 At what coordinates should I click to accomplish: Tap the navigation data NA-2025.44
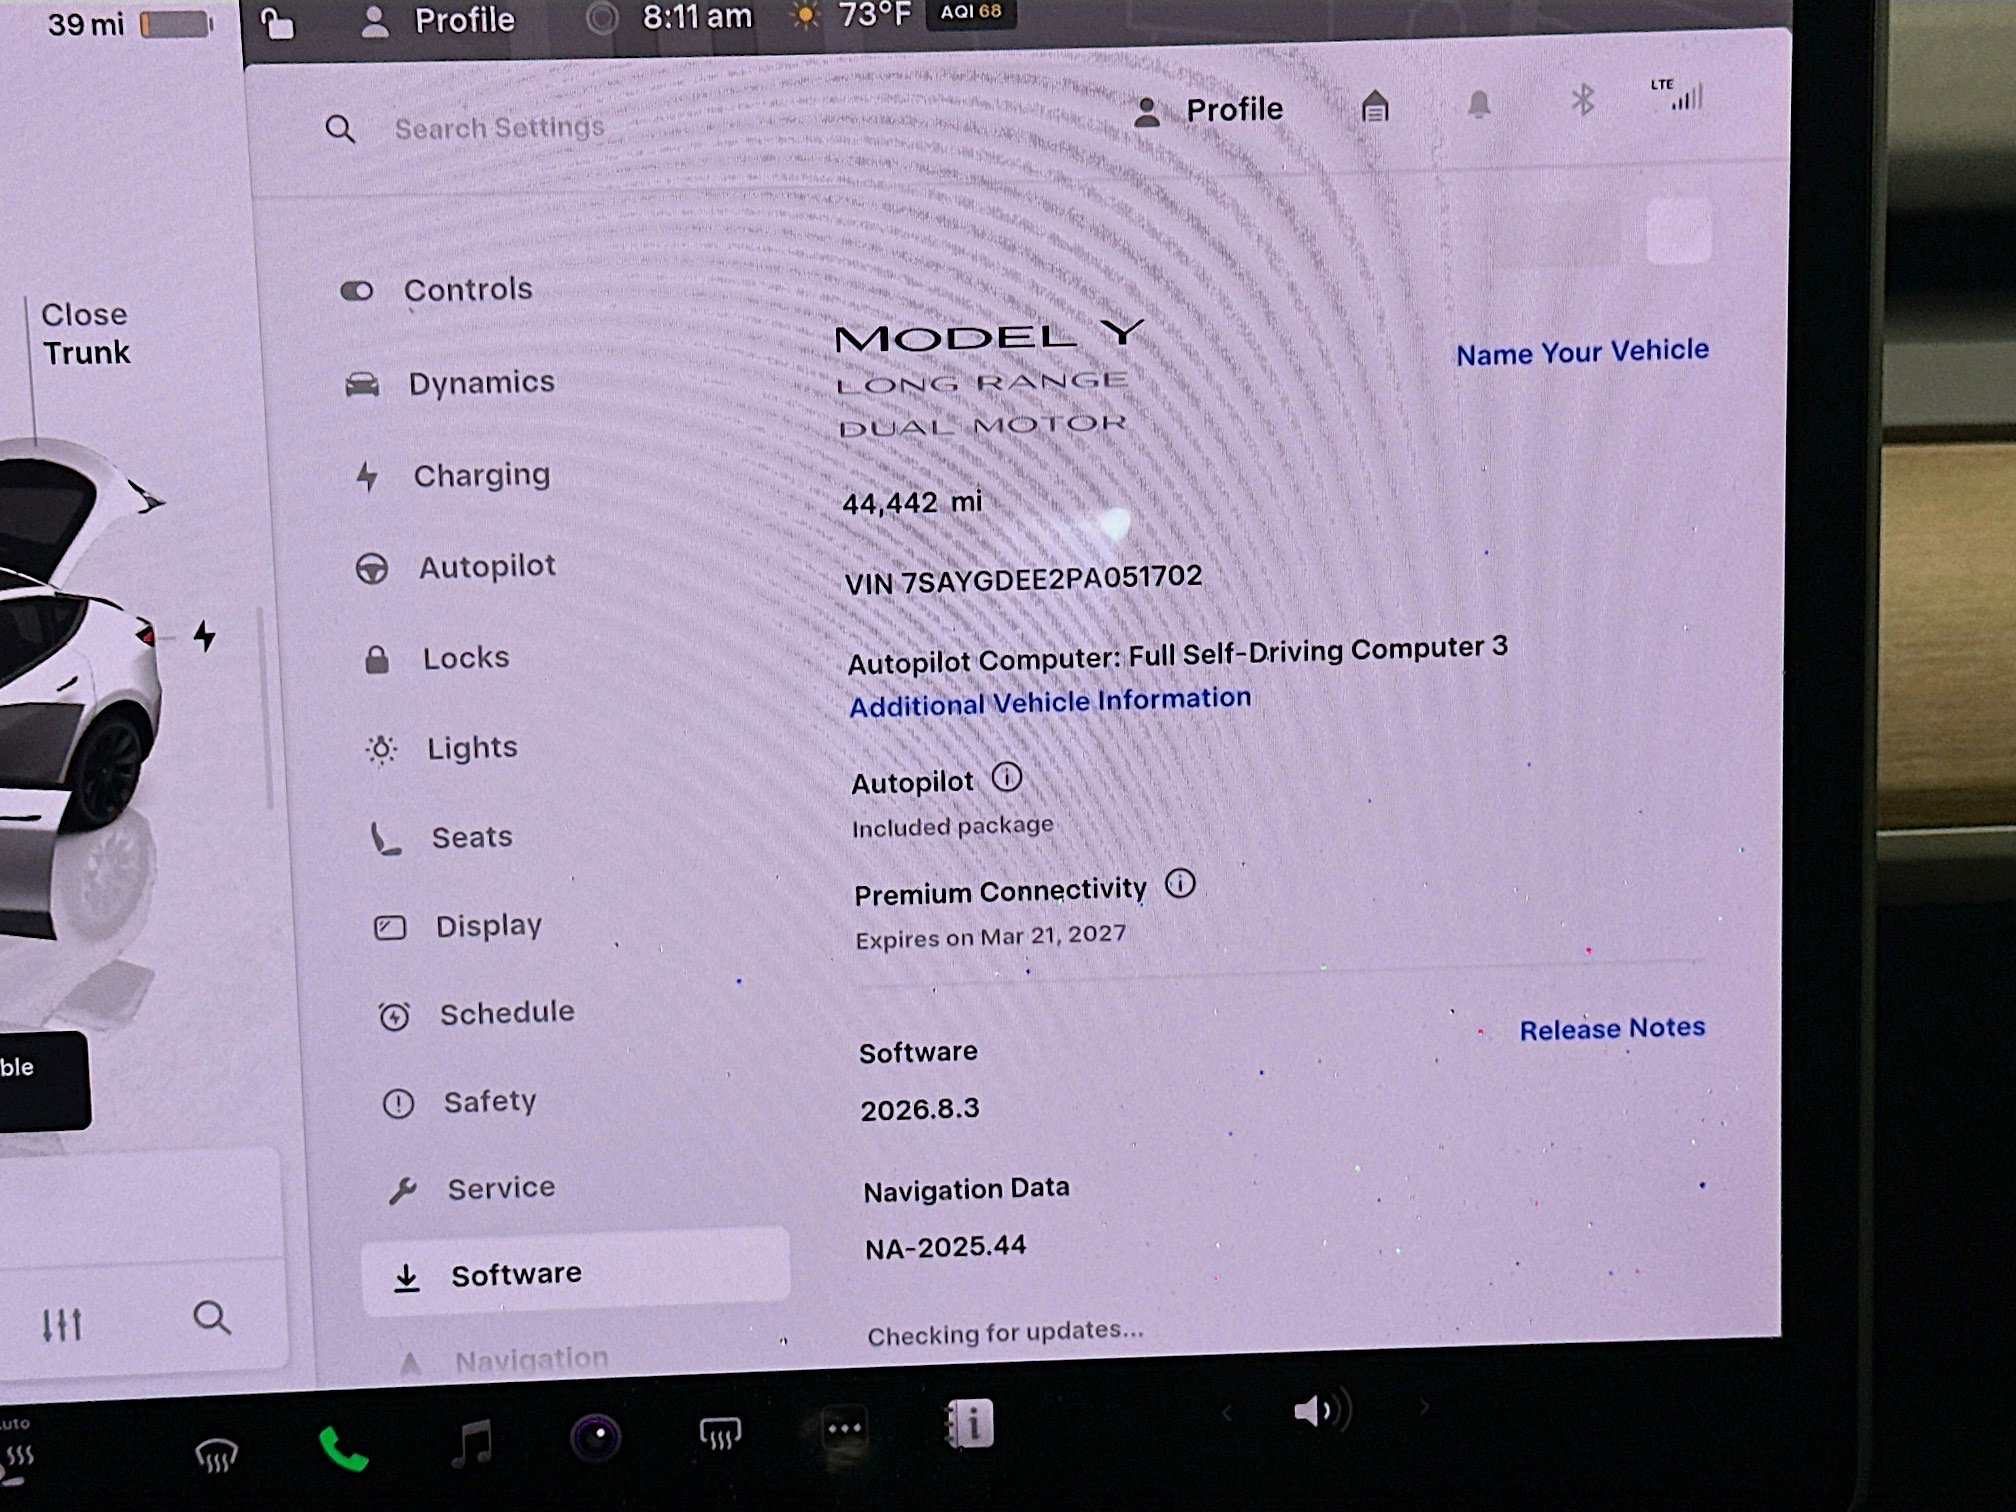946,1247
